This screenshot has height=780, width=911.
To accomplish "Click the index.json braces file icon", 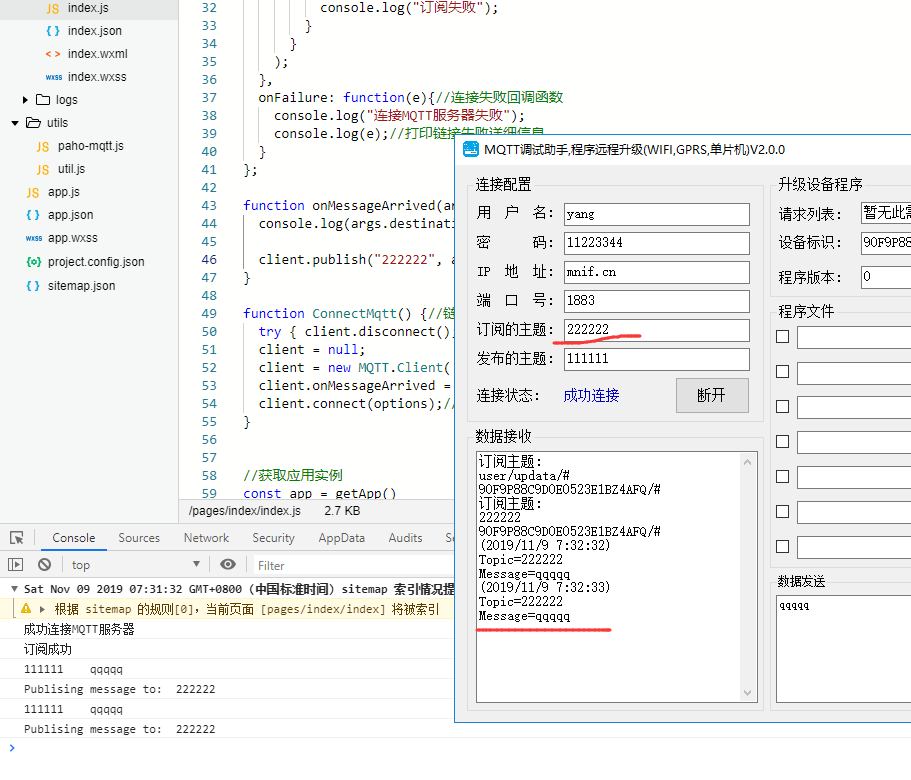I will click(53, 31).
